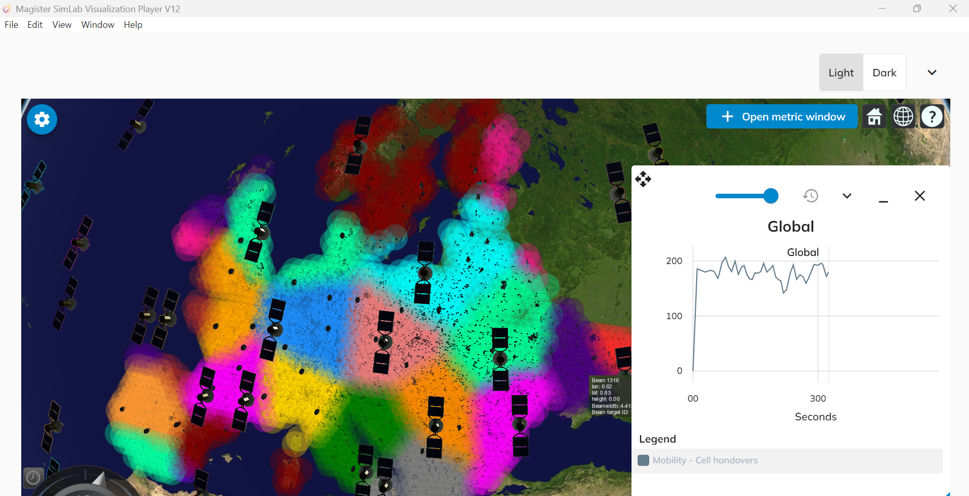
Task: Click the clock icon at the map's bottom left
Action: [33, 477]
